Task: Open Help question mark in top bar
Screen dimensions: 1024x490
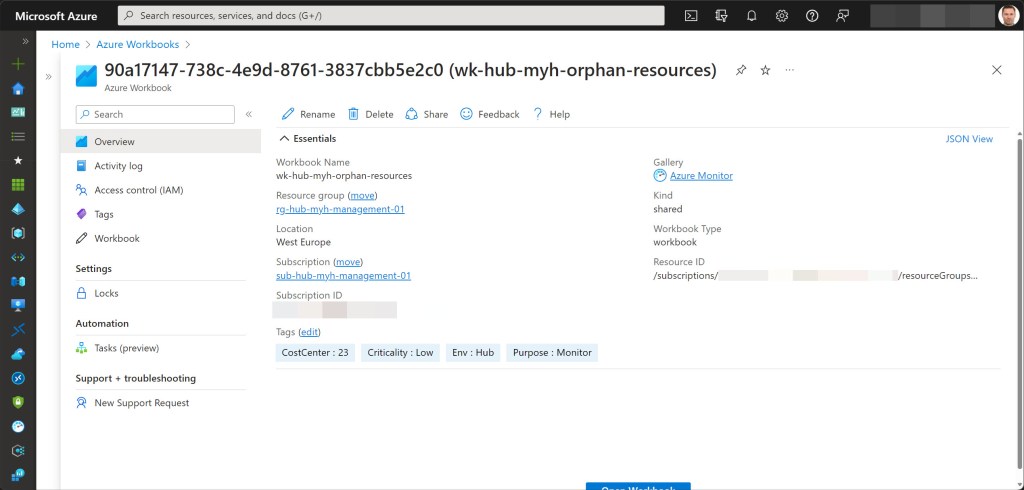Action: pos(812,15)
